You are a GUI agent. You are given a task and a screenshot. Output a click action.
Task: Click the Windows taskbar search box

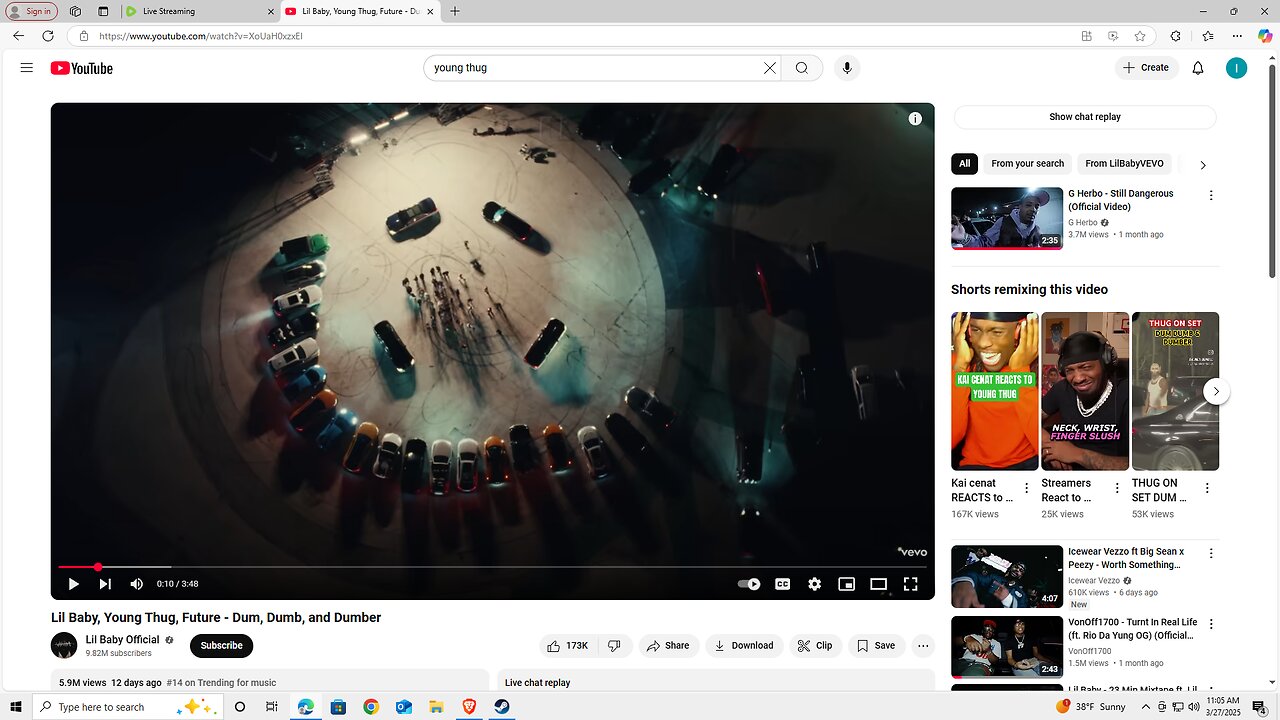tap(127, 707)
